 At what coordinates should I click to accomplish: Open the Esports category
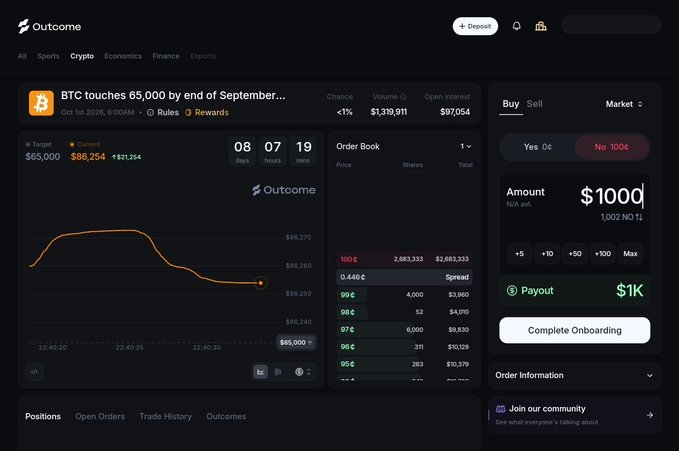(x=203, y=56)
